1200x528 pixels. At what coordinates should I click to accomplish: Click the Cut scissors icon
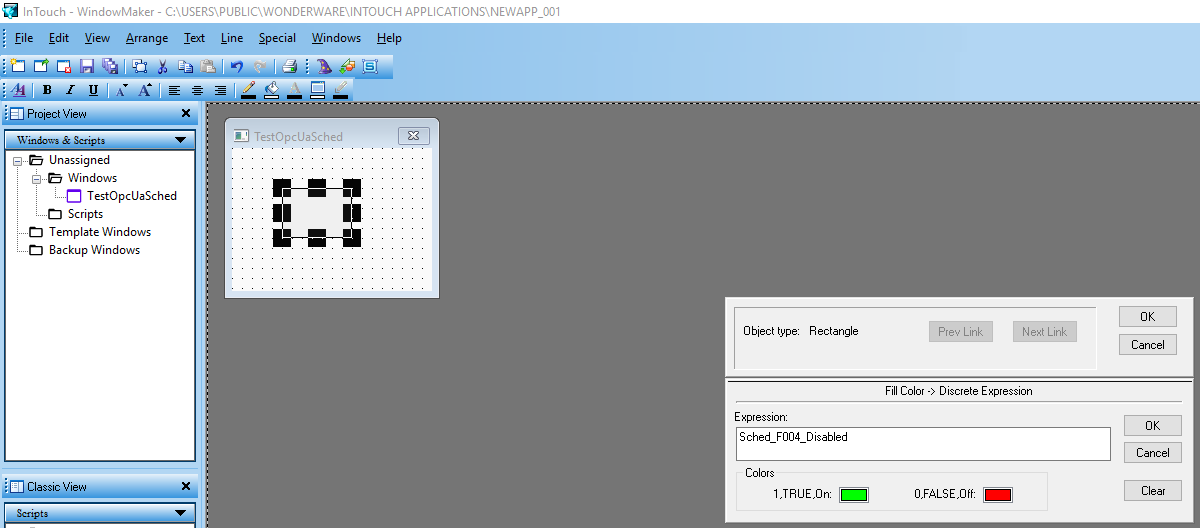(163, 66)
